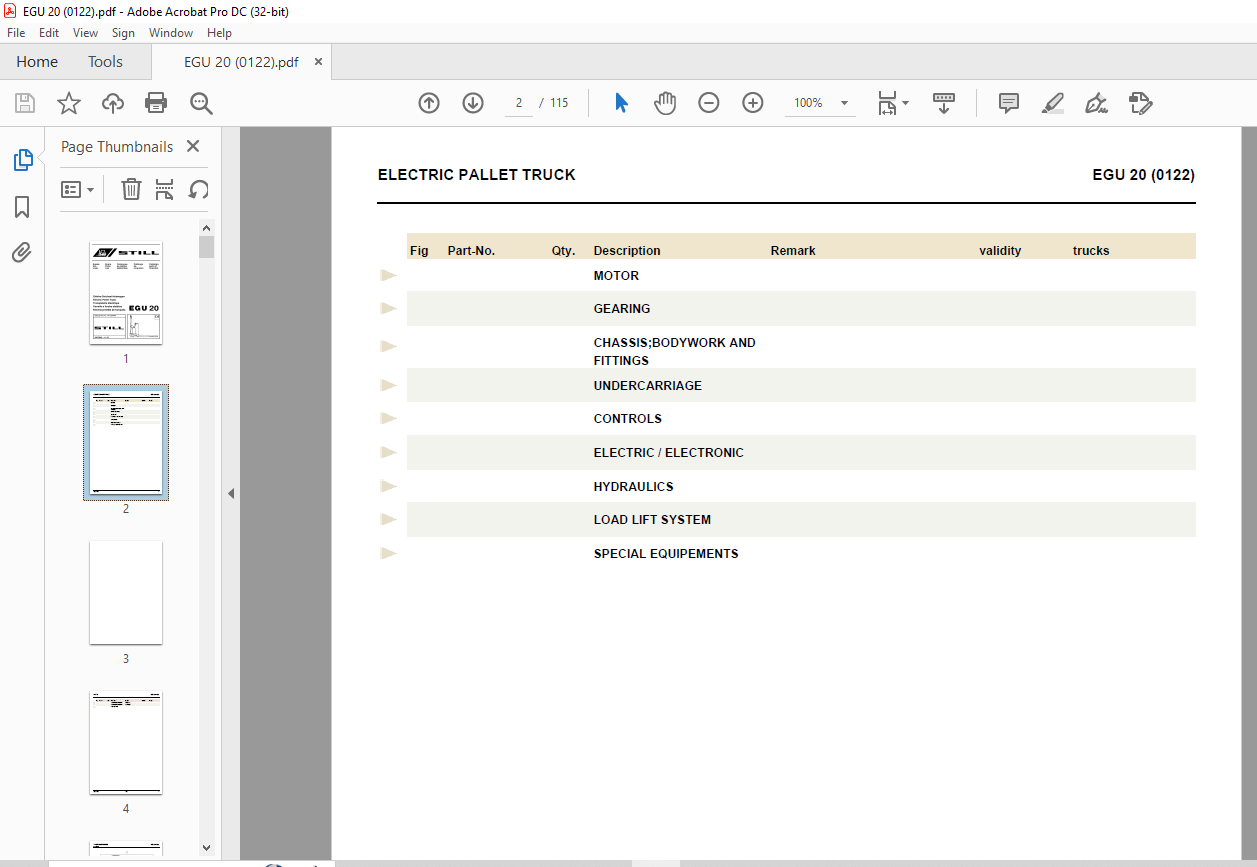Open the Sign menu
Viewport: 1257px width, 867px height.
tap(123, 33)
